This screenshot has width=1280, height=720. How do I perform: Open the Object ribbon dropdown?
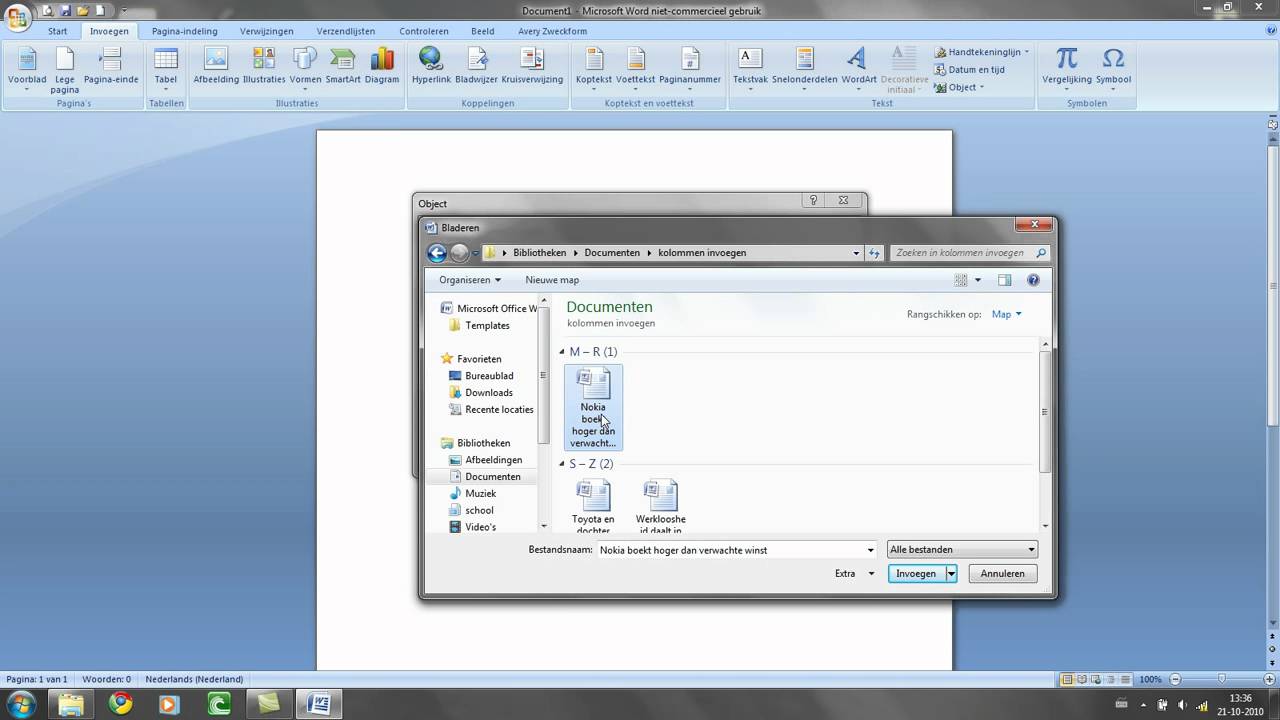[x=960, y=87]
